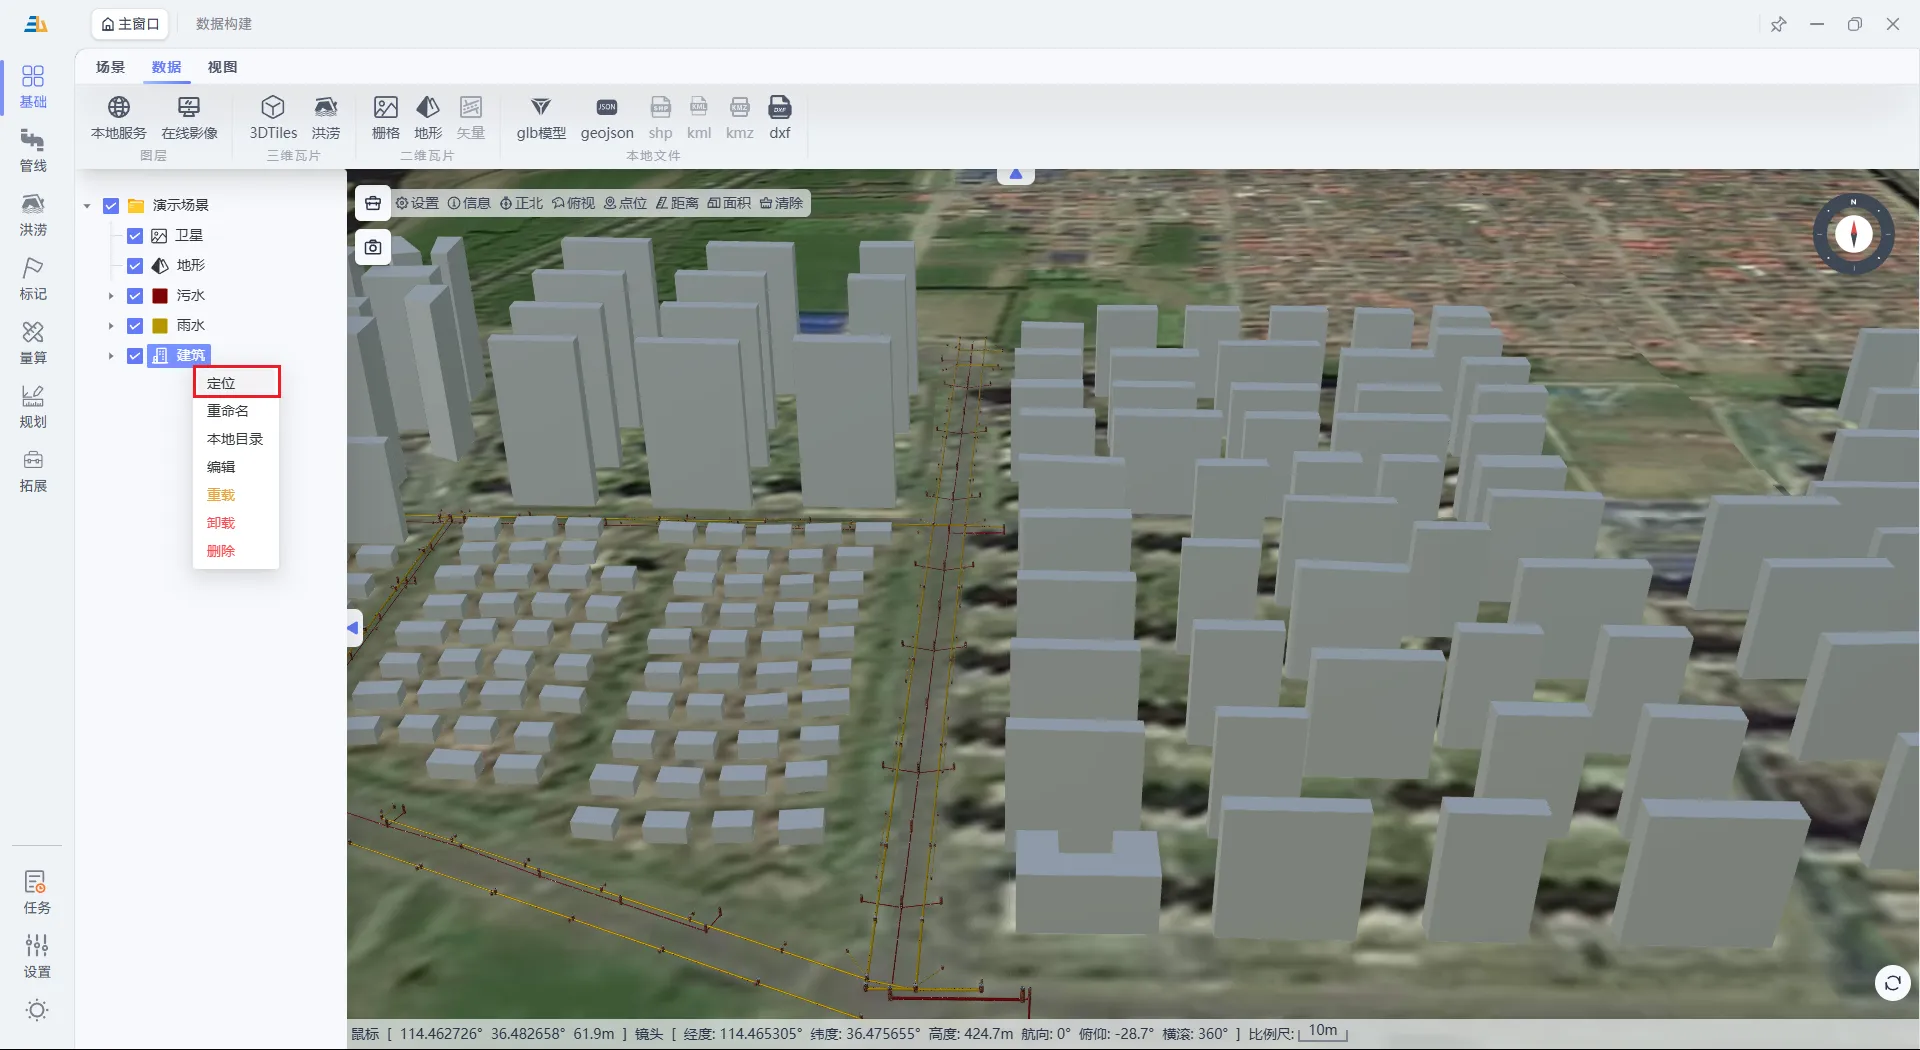Collapse the 演示场景 tree node
Screen dimensions: 1920x1050
[x=87, y=206]
